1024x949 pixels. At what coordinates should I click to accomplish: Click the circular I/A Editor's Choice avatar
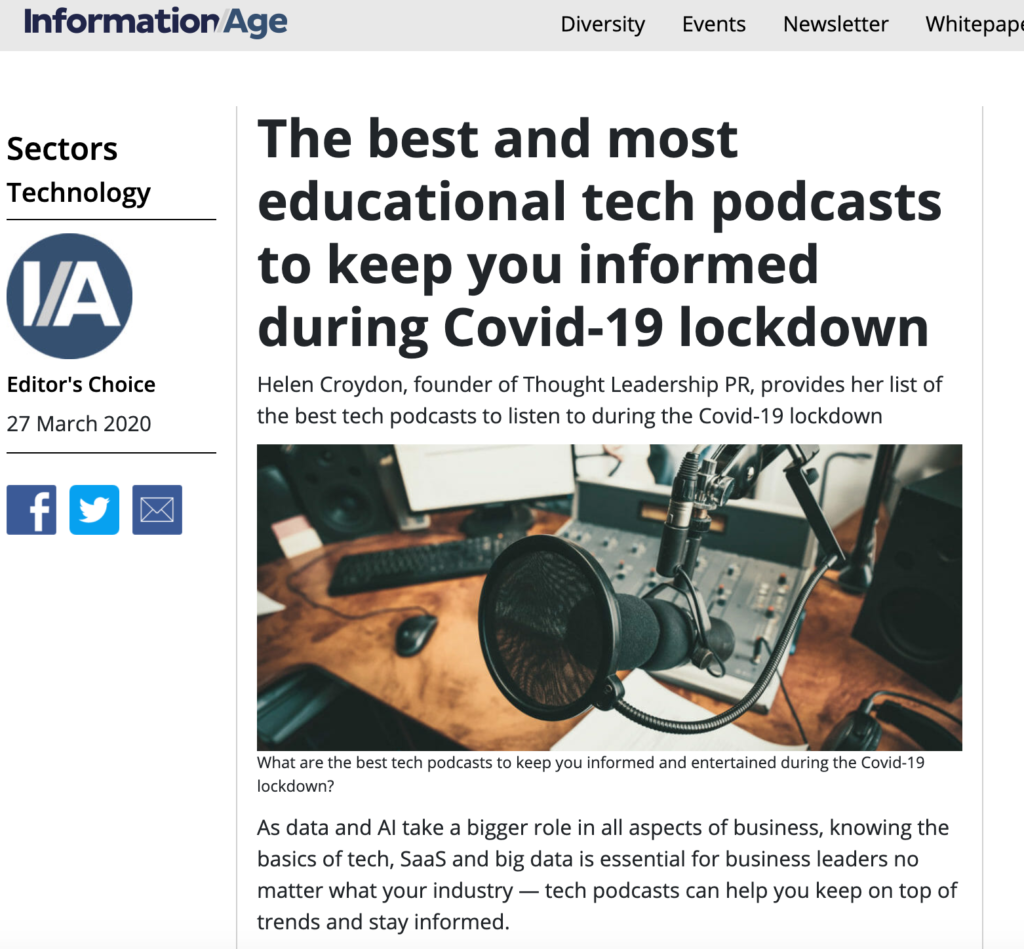(69, 296)
